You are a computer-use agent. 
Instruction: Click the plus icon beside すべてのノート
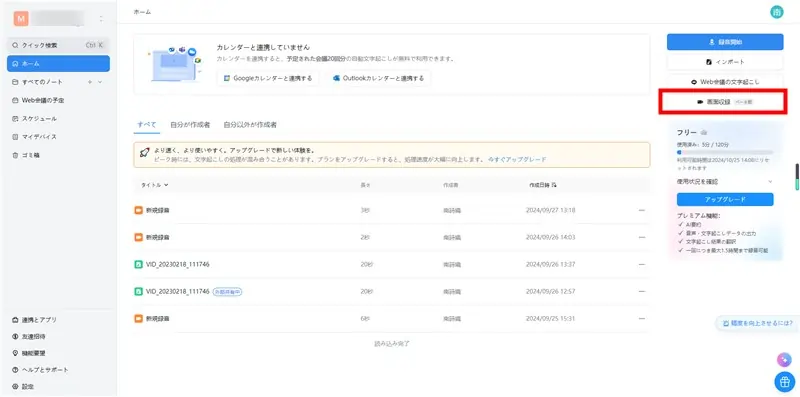(x=90, y=82)
